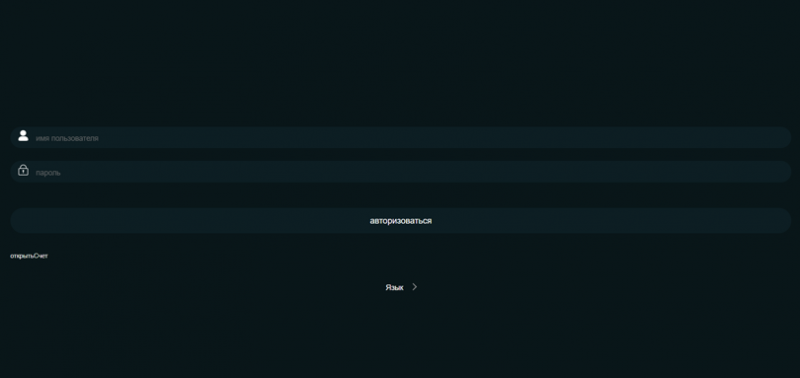The height and width of the screenshot is (378, 800).
Task: Select the password field via lock icon
Action: click(x=23, y=170)
